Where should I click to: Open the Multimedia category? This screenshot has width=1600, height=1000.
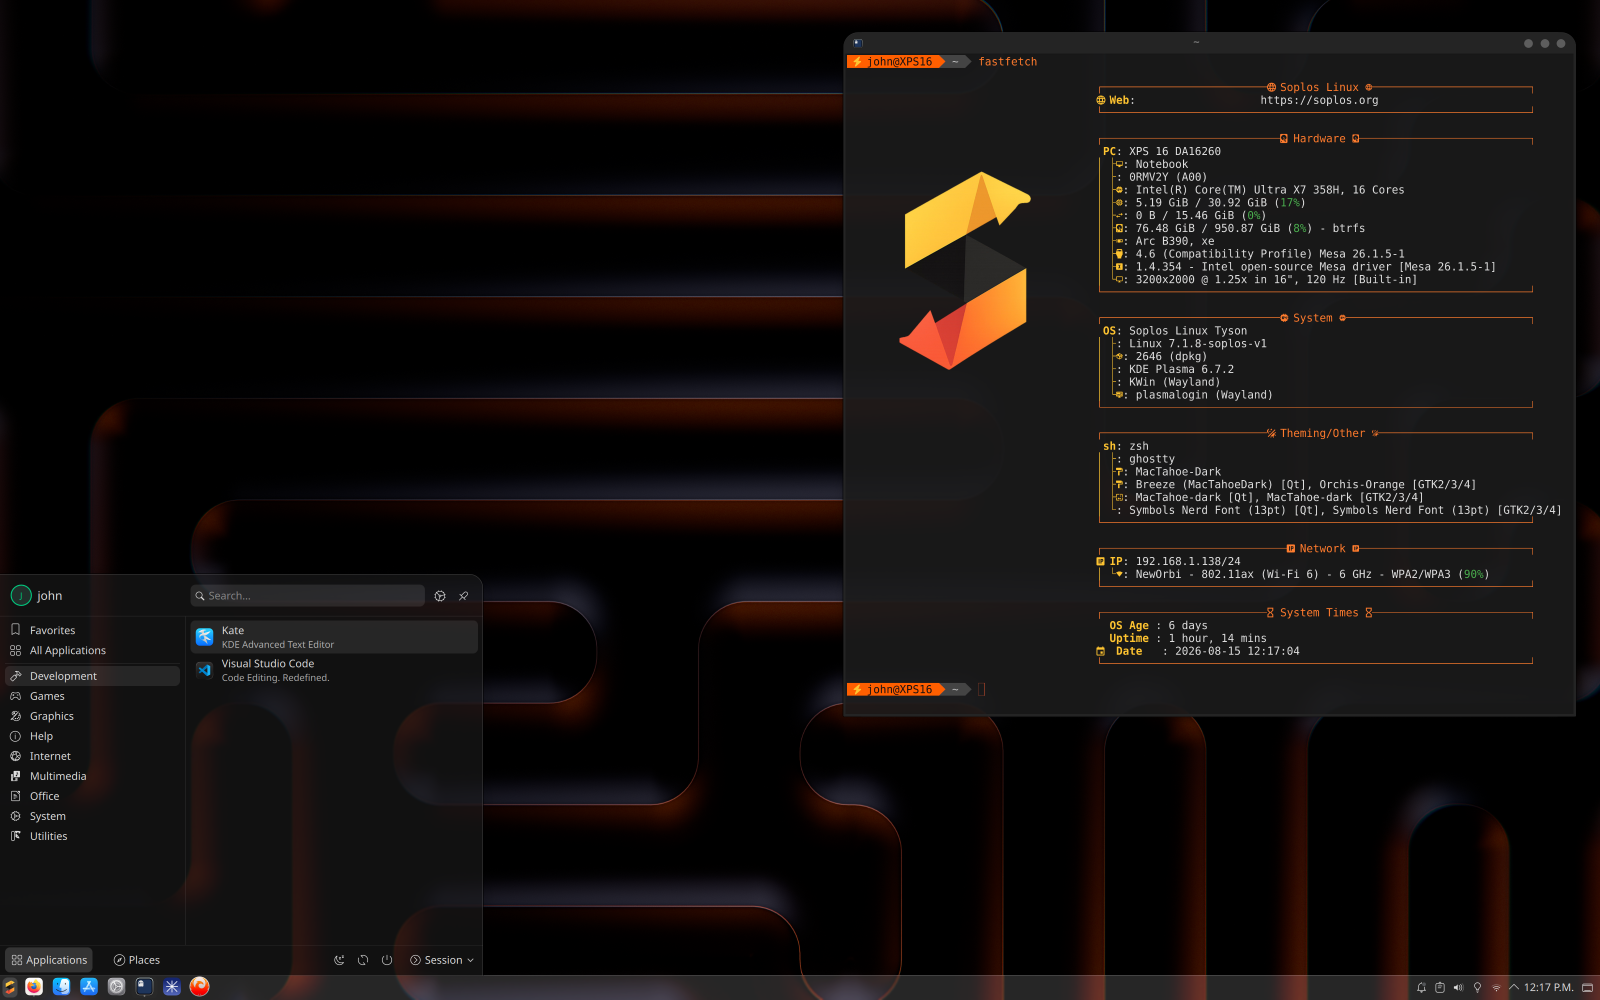coord(92,777)
